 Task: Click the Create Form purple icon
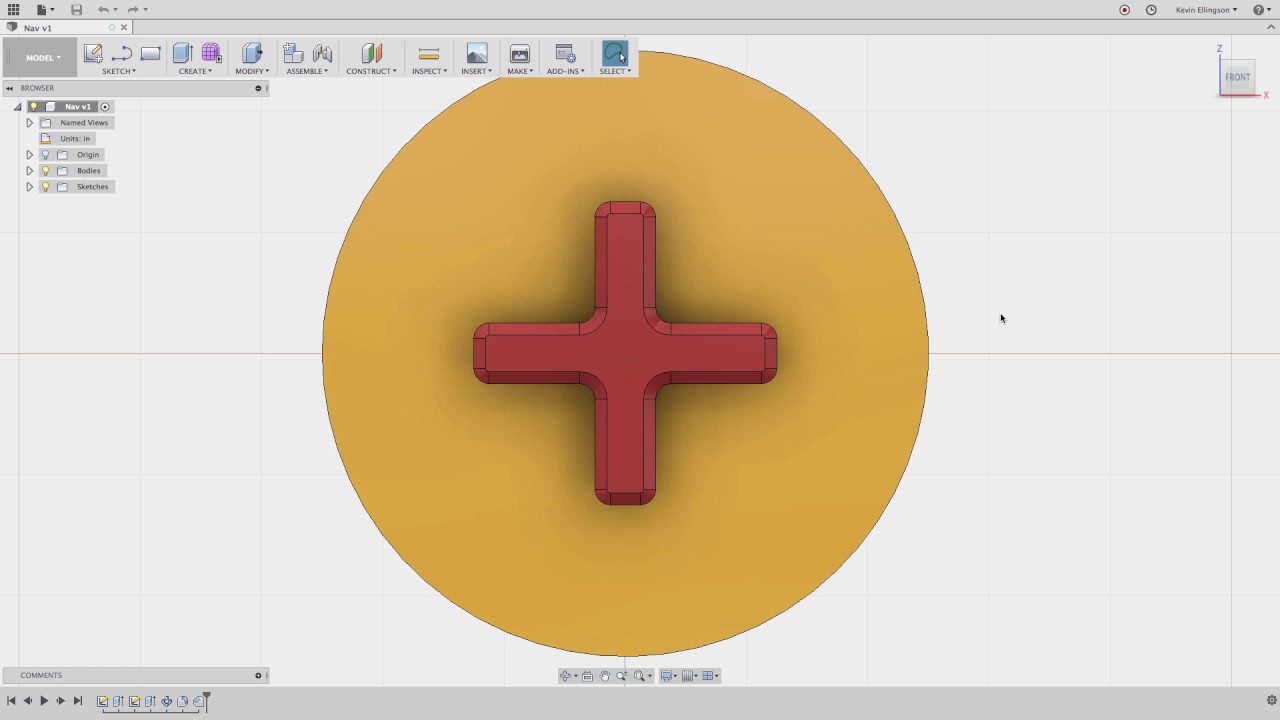(211, 54)
